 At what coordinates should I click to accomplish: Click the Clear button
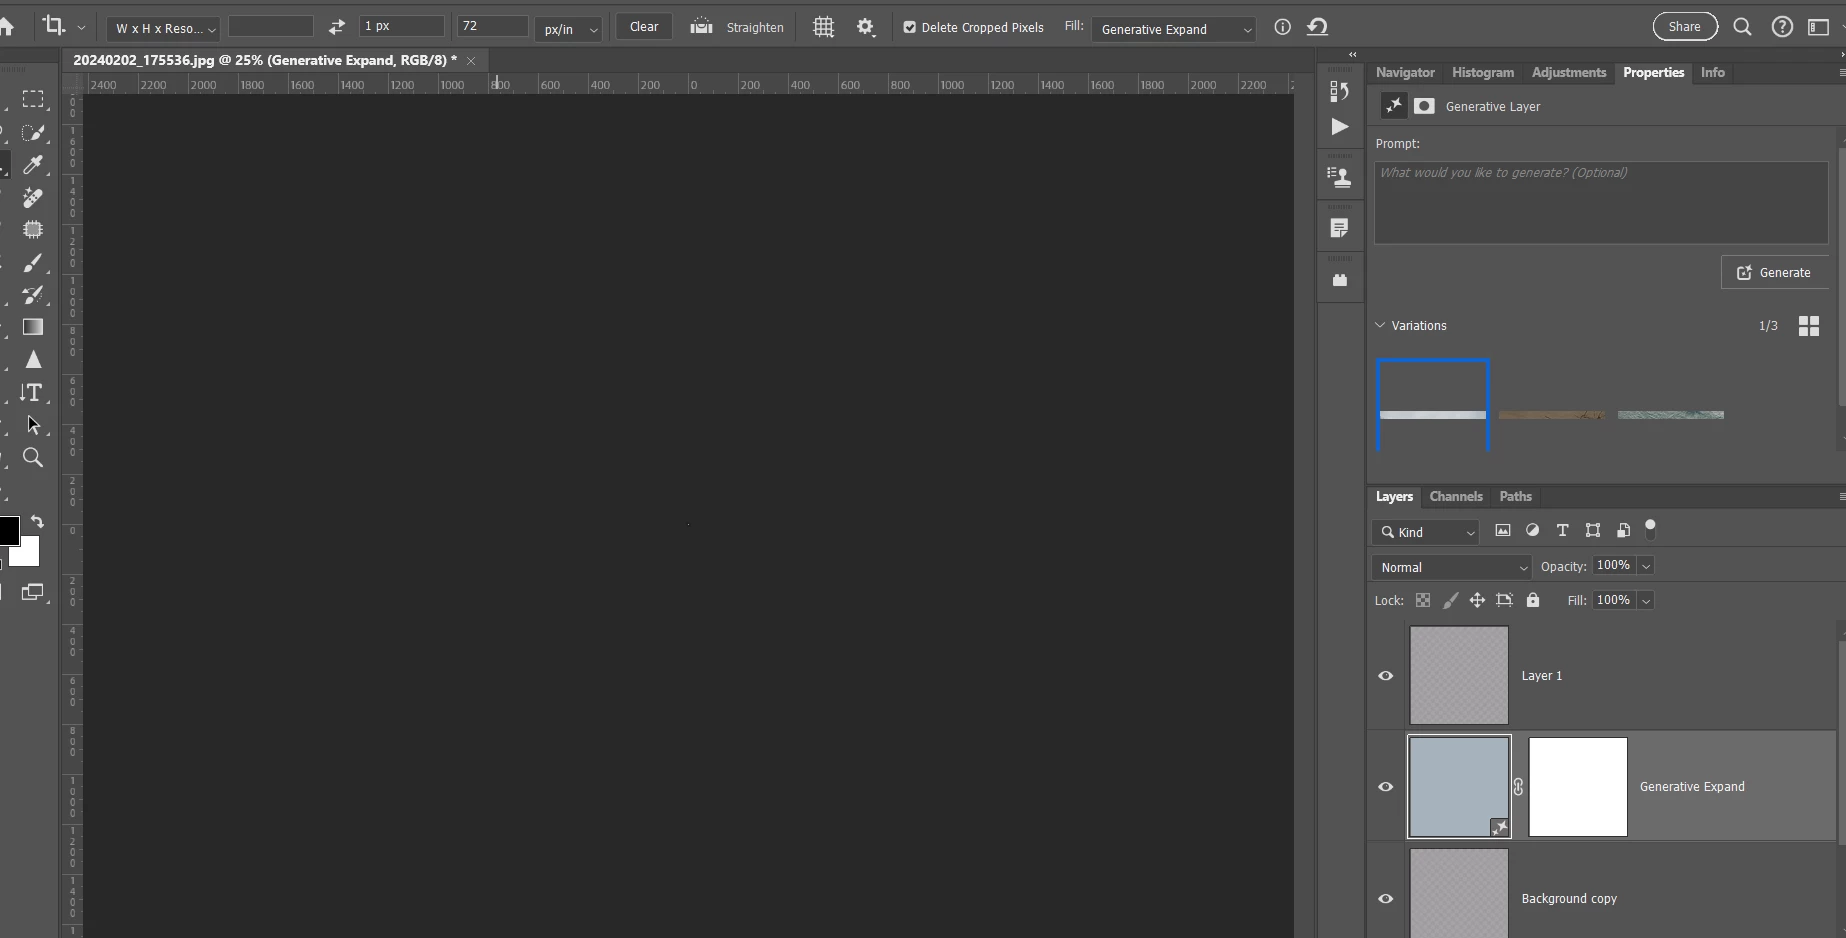[x=644, y=27]
